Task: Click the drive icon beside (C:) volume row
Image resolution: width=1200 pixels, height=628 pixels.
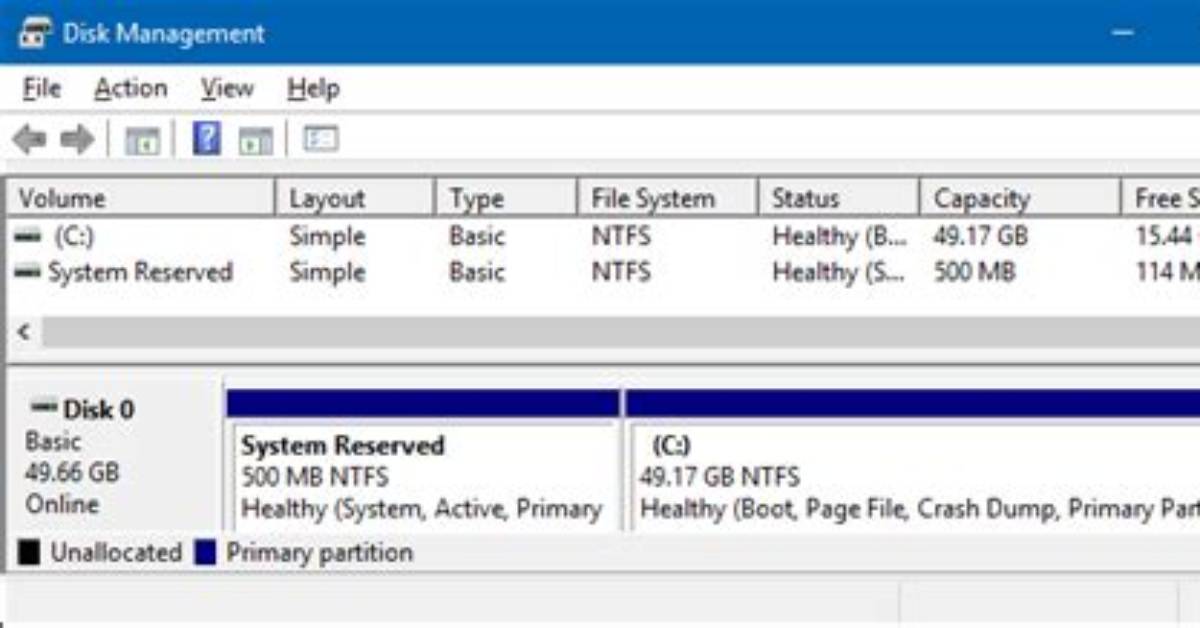Action: pyautogui.click(x=29, y=236)
